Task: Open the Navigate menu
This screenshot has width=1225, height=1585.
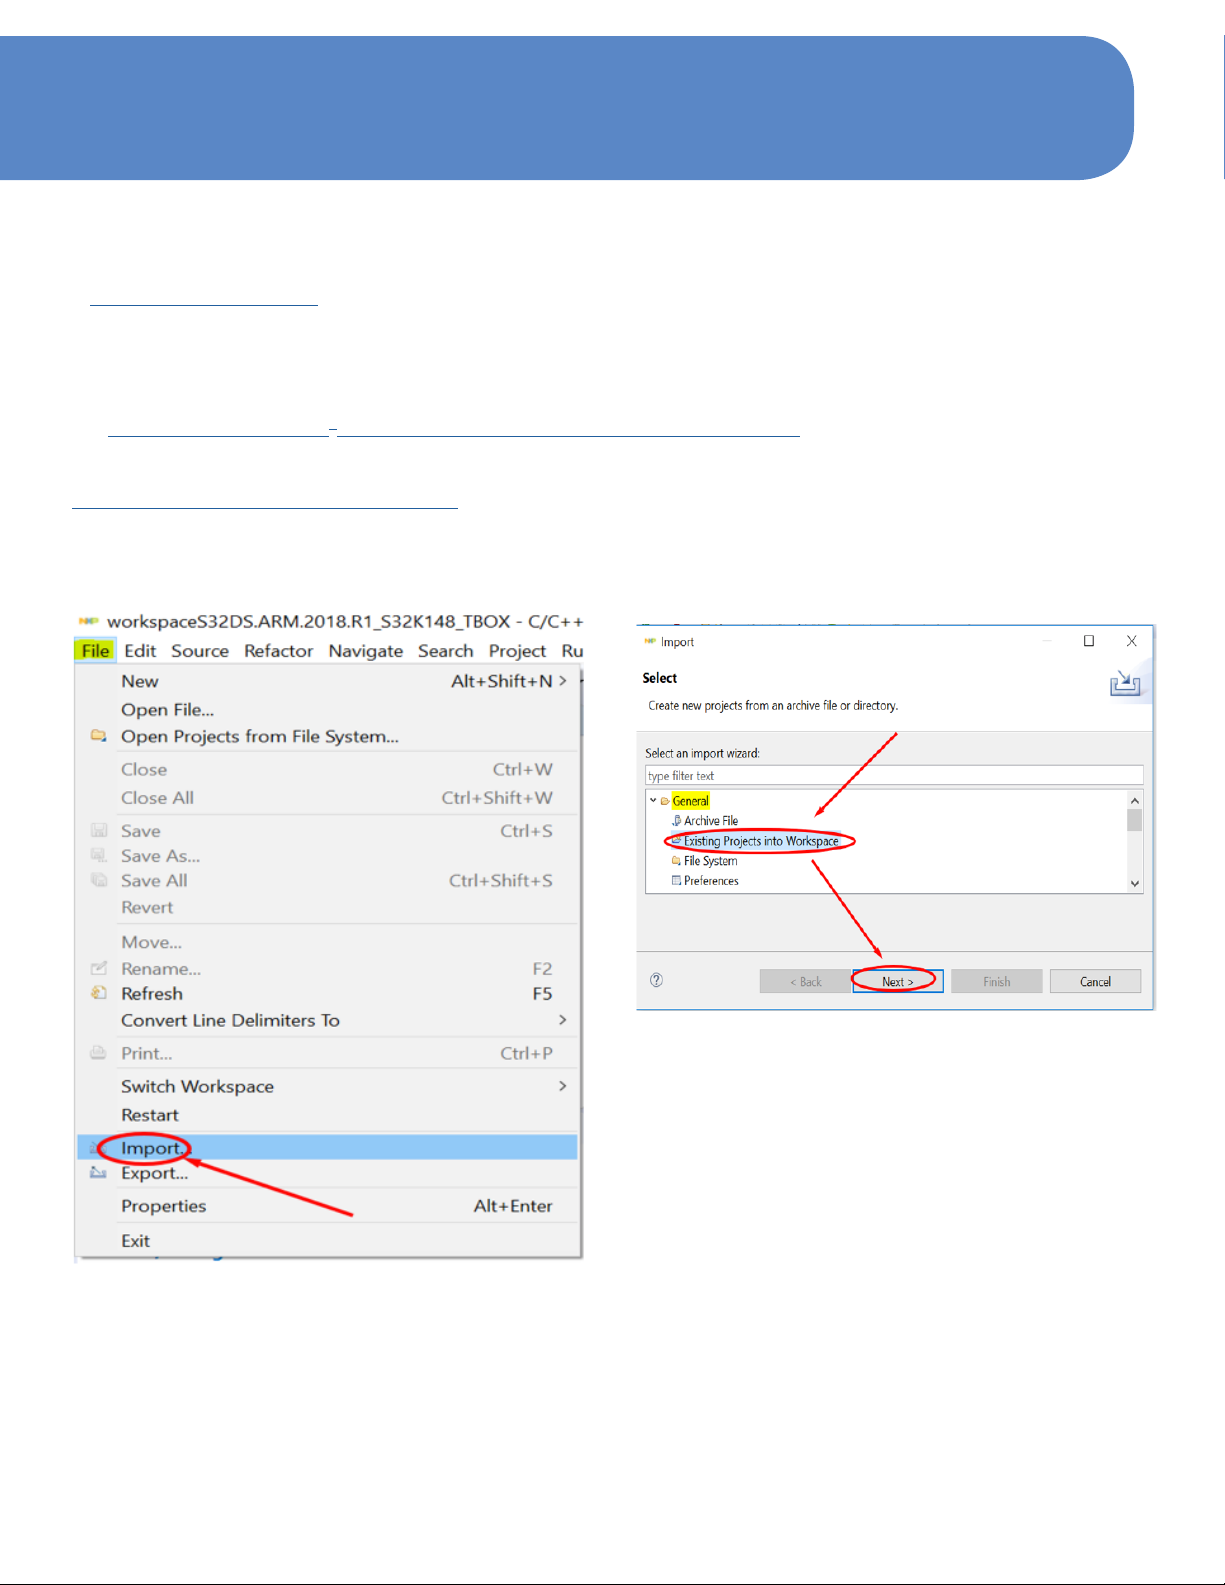Action: [366, 651]
